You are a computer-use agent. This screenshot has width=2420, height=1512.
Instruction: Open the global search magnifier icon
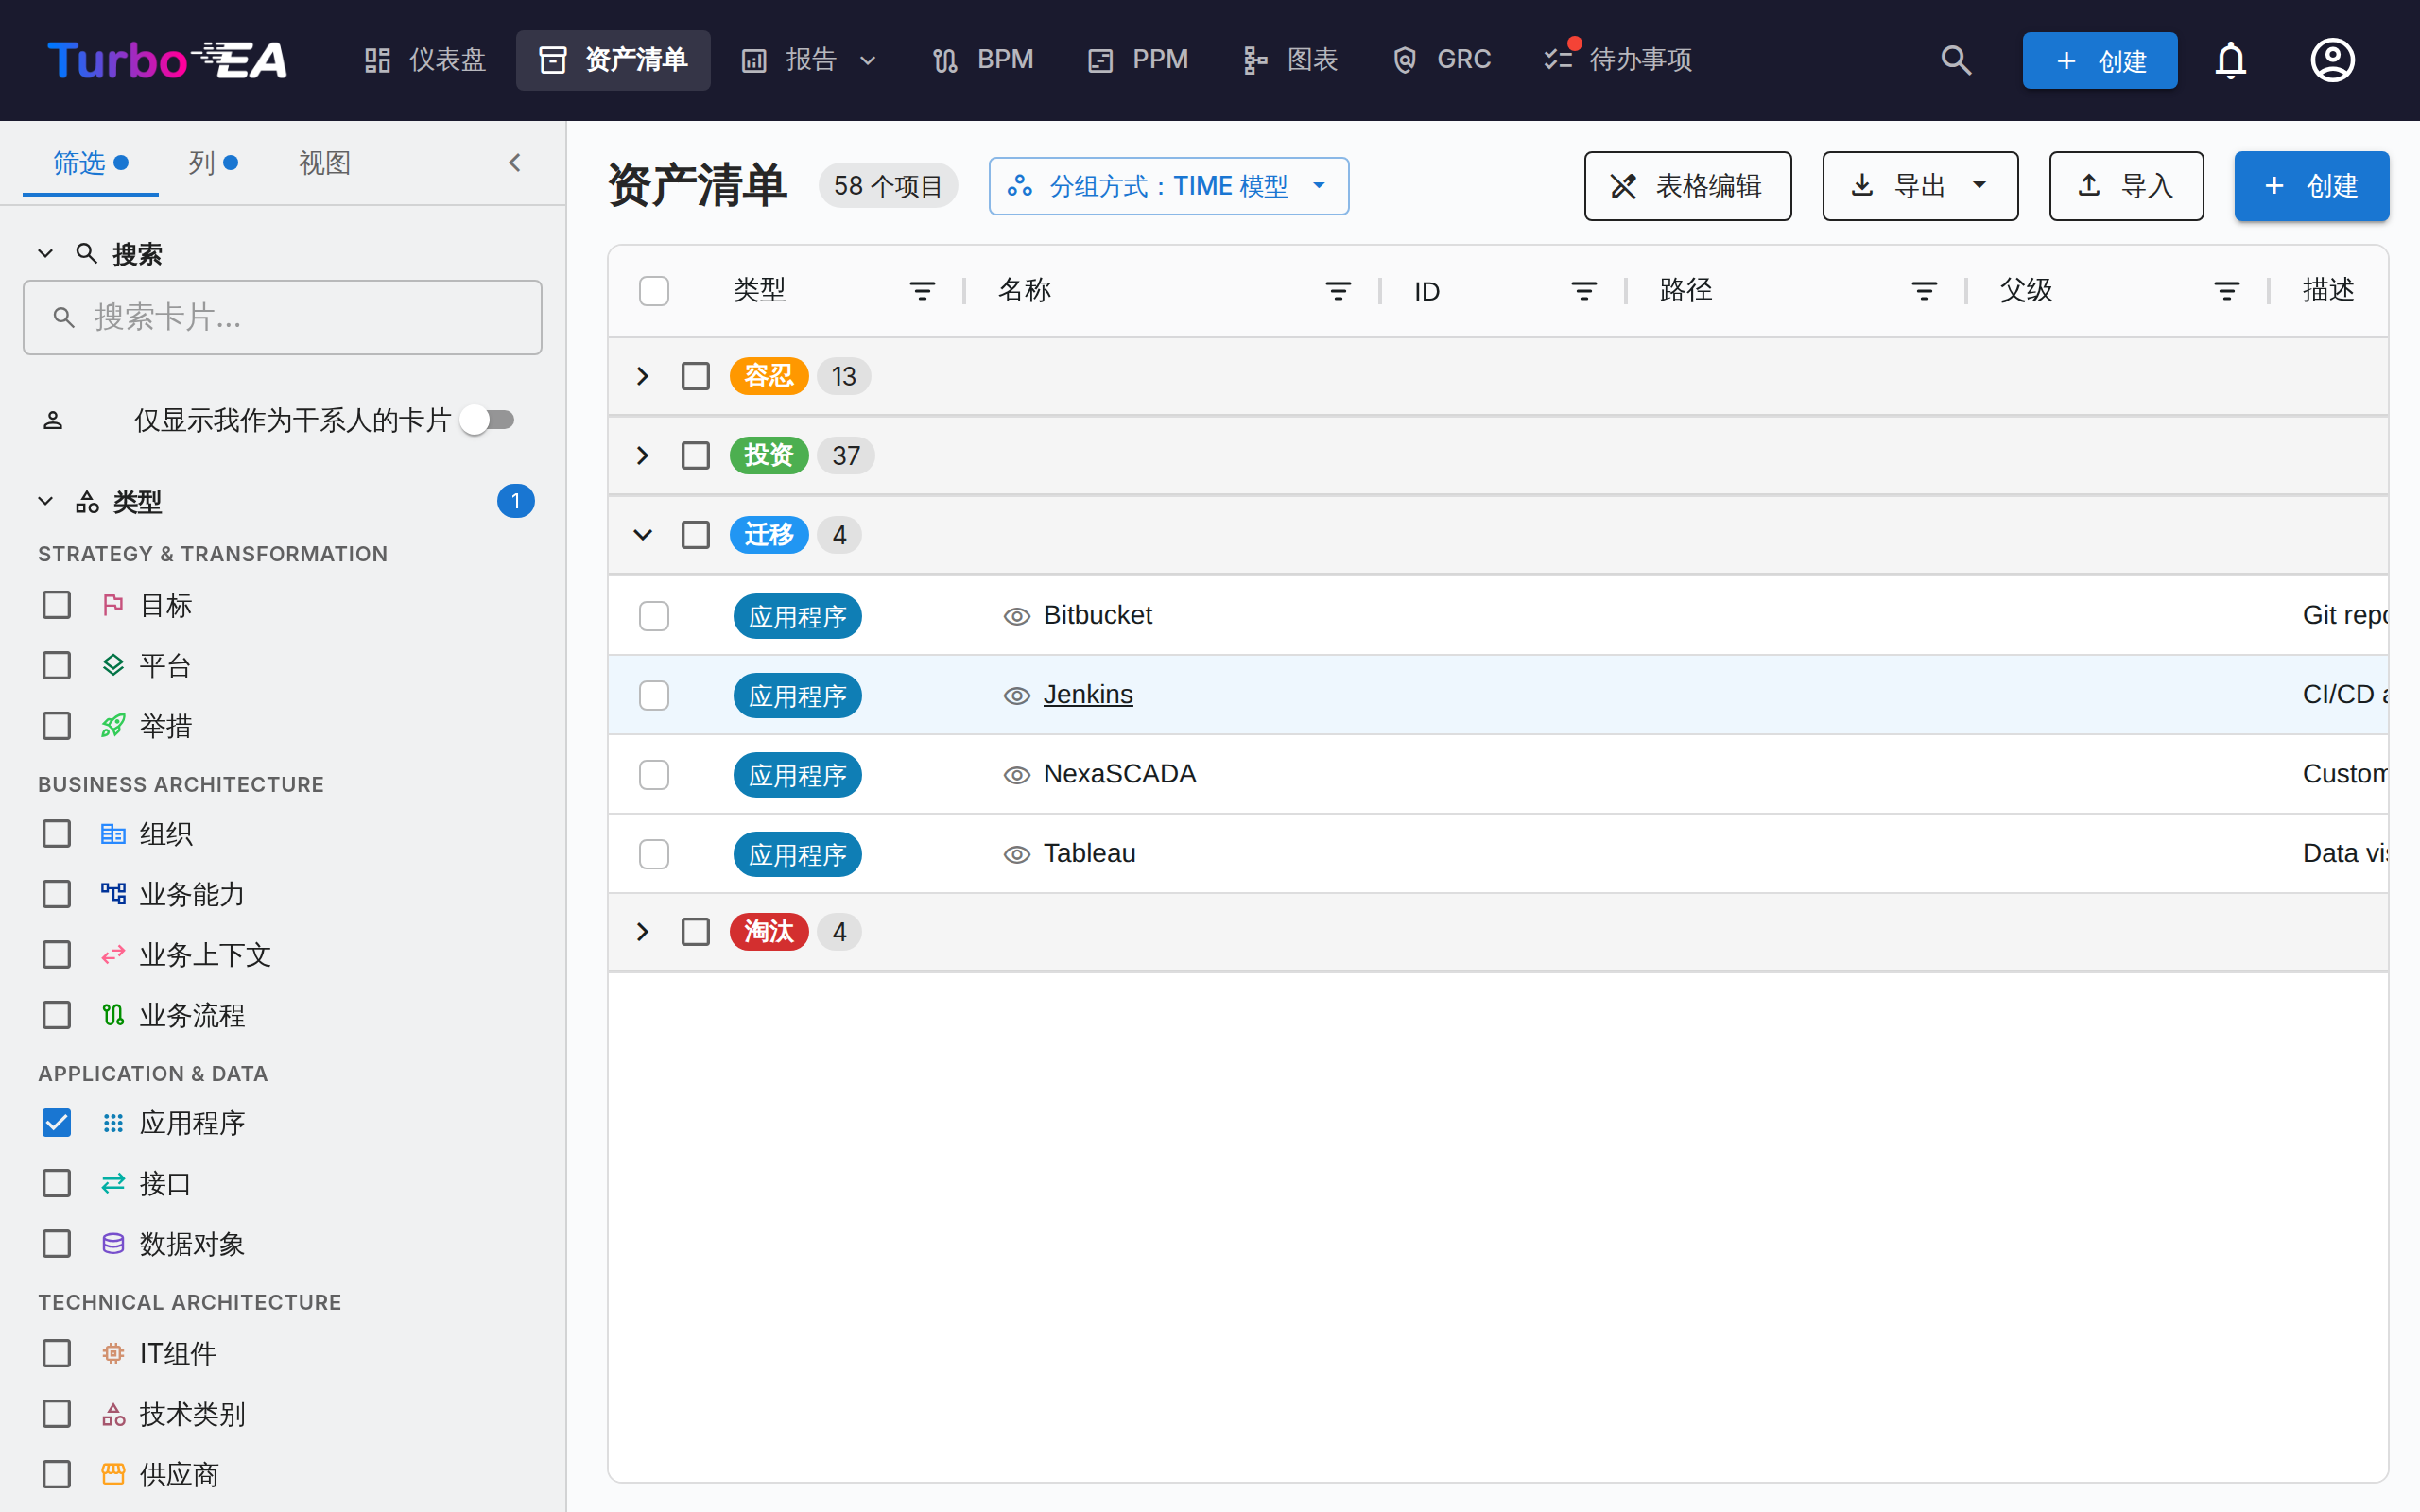1955,60
